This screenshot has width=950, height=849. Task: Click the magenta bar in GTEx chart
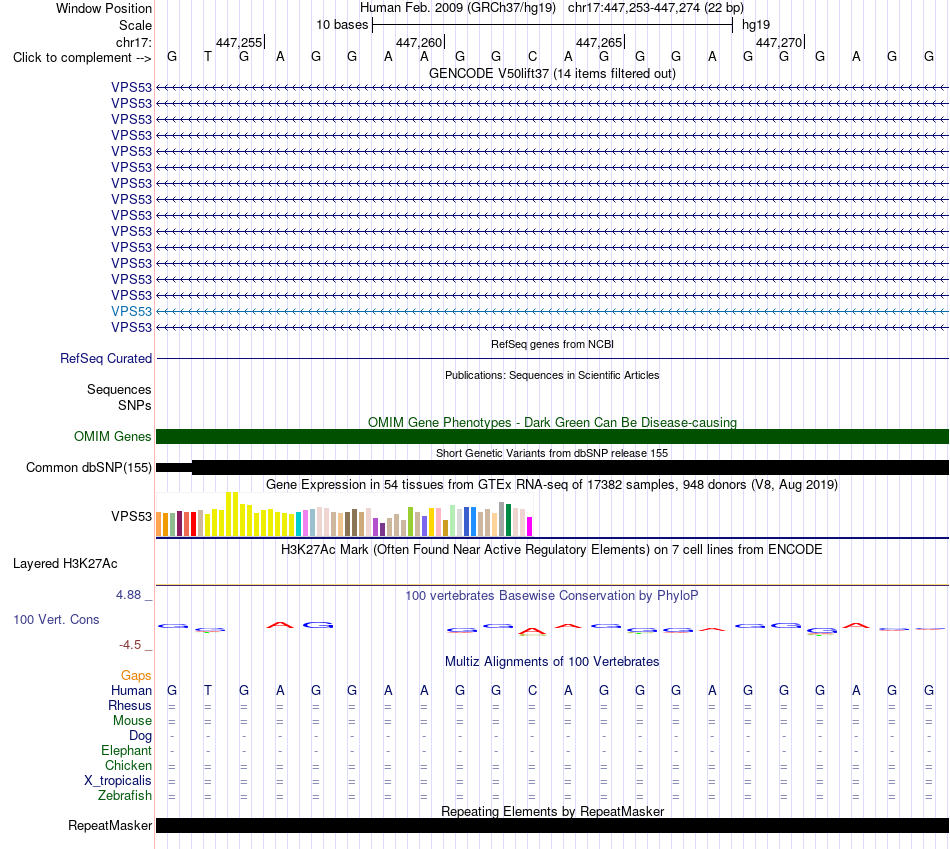(x=530, y=527)
